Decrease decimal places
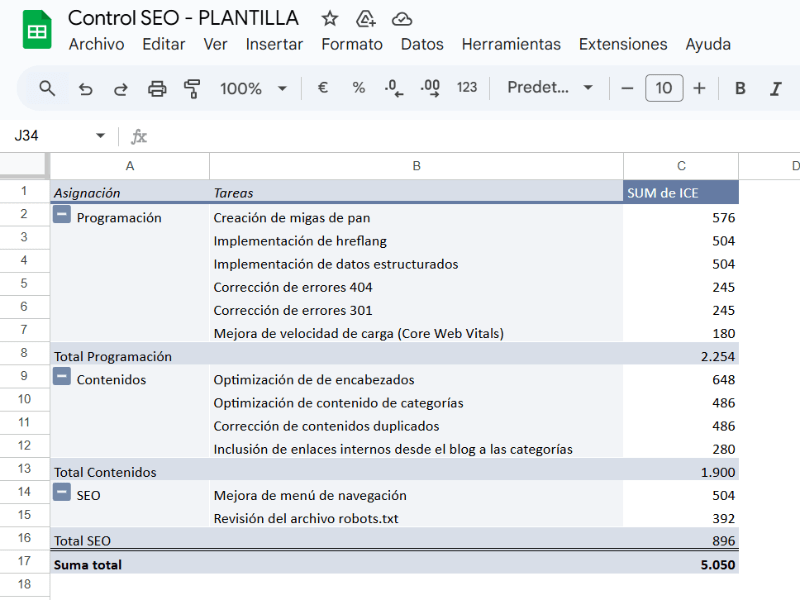The width and height of the screenshot is (800, 600). pyautogui.click(x=393, y=88)
